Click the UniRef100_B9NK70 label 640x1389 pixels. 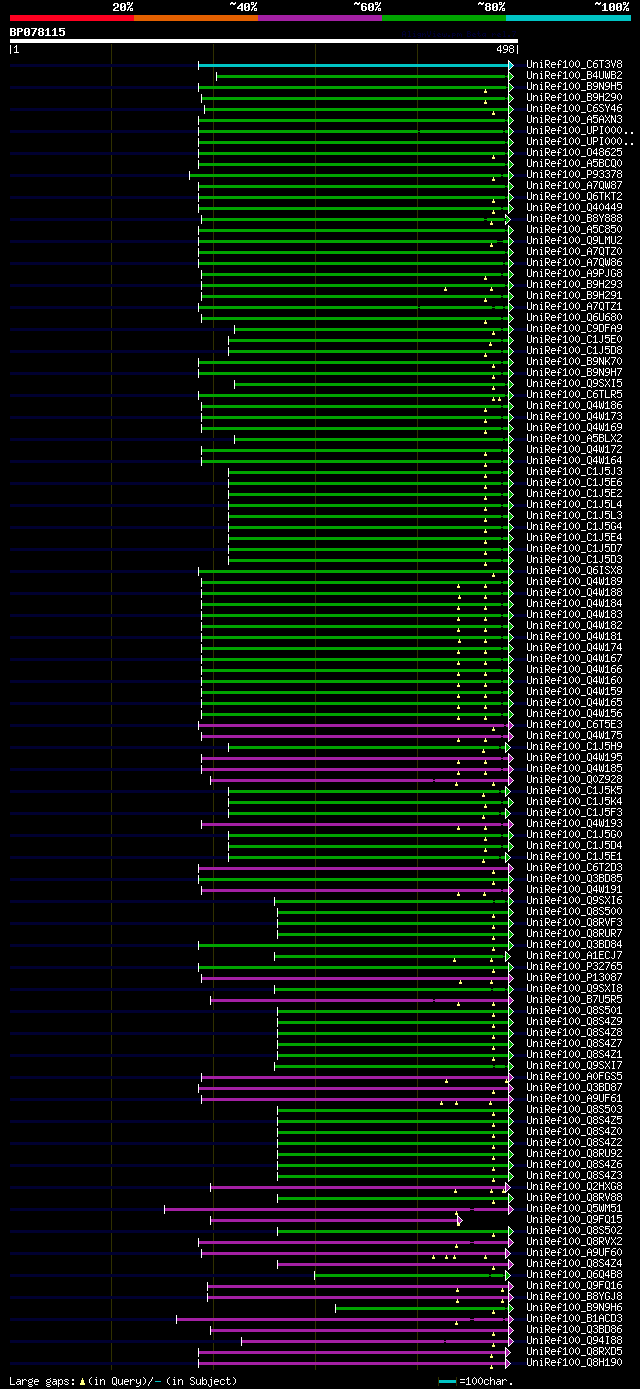pos(574,361)
